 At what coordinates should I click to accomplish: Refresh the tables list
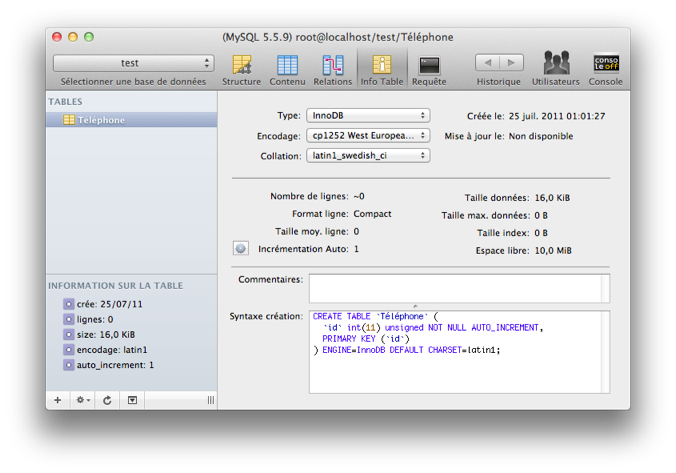(x=107, y=400)
